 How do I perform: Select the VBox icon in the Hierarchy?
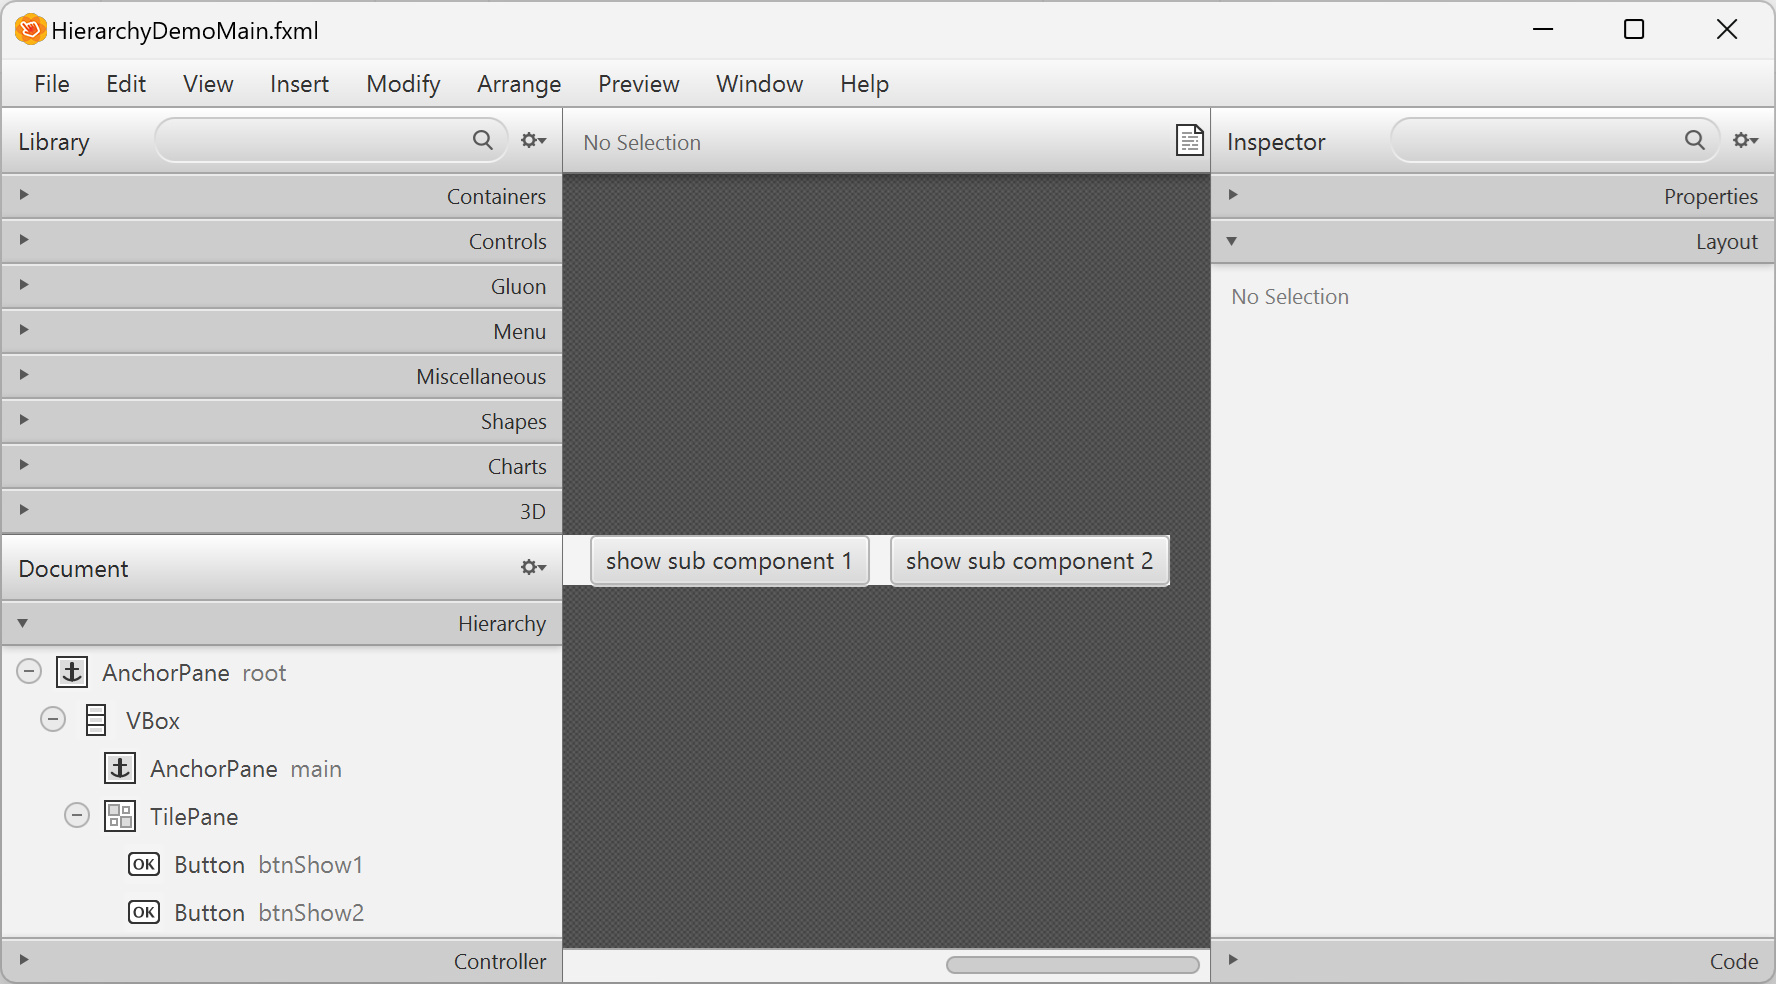[x=95, y=720]
